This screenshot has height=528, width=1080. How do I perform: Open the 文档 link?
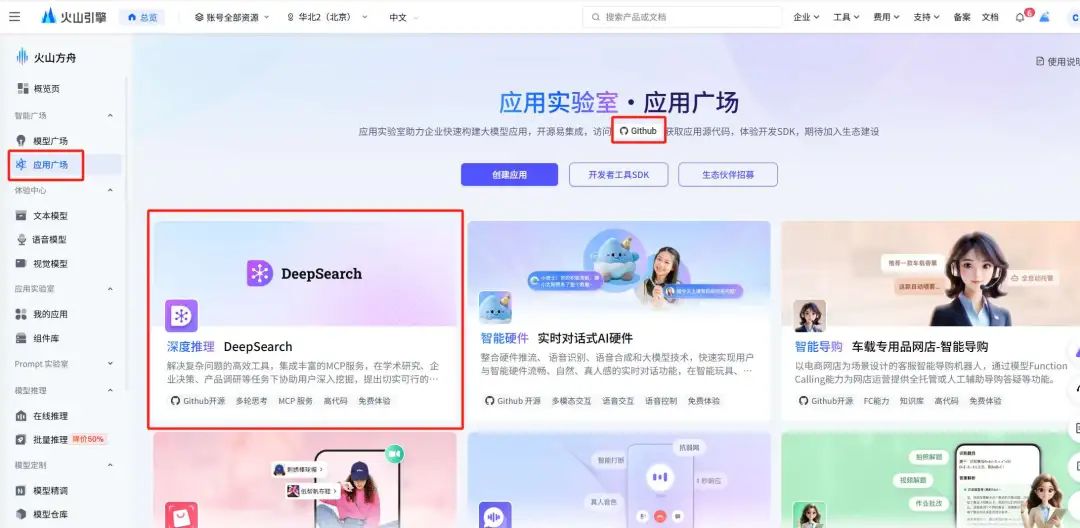990,17
